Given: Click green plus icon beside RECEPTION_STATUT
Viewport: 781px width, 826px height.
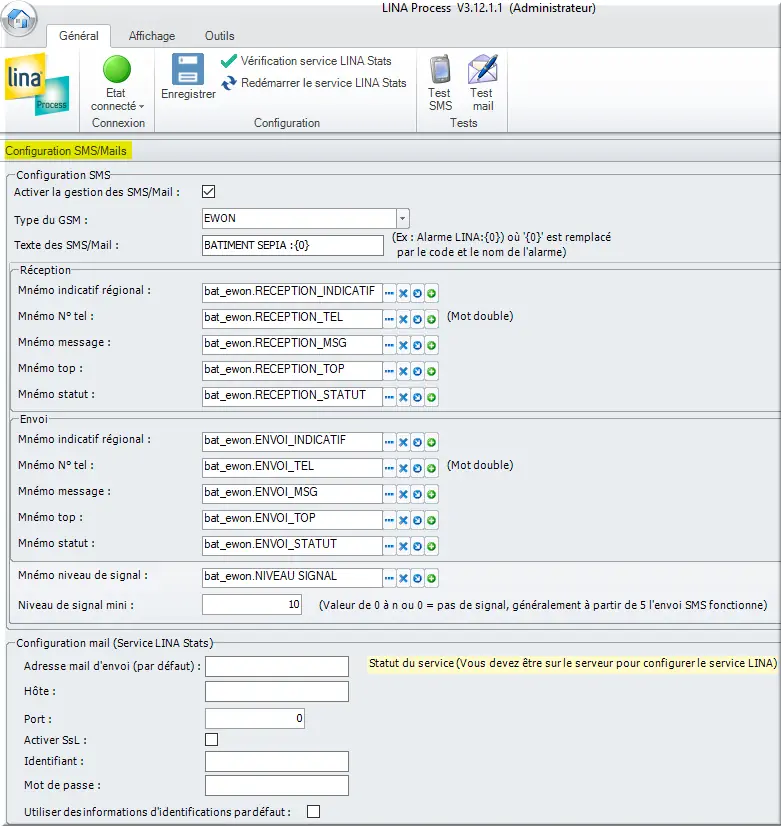Looking at the screenshot, I should [x=431, y=397].
